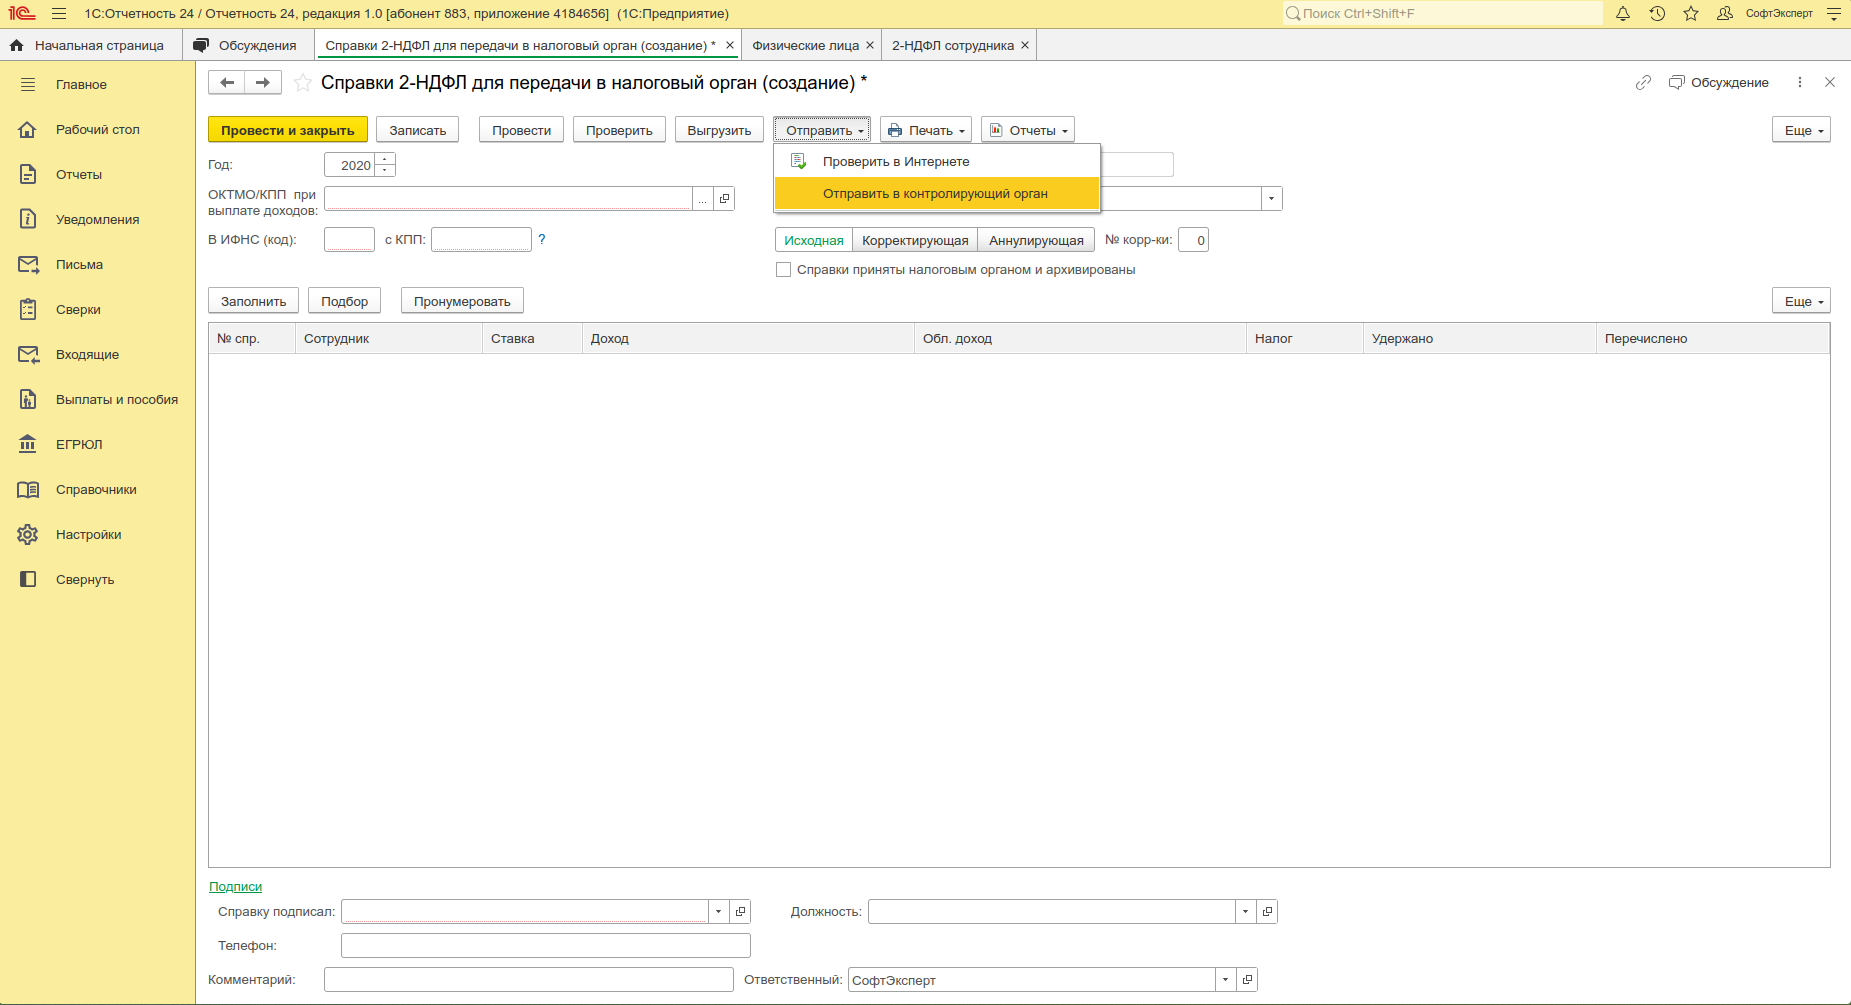Image resolution: width=1851 pixels, height=1005 pixels.
Task: Open Справку подписал record form icon
Action: pos(741,912)
